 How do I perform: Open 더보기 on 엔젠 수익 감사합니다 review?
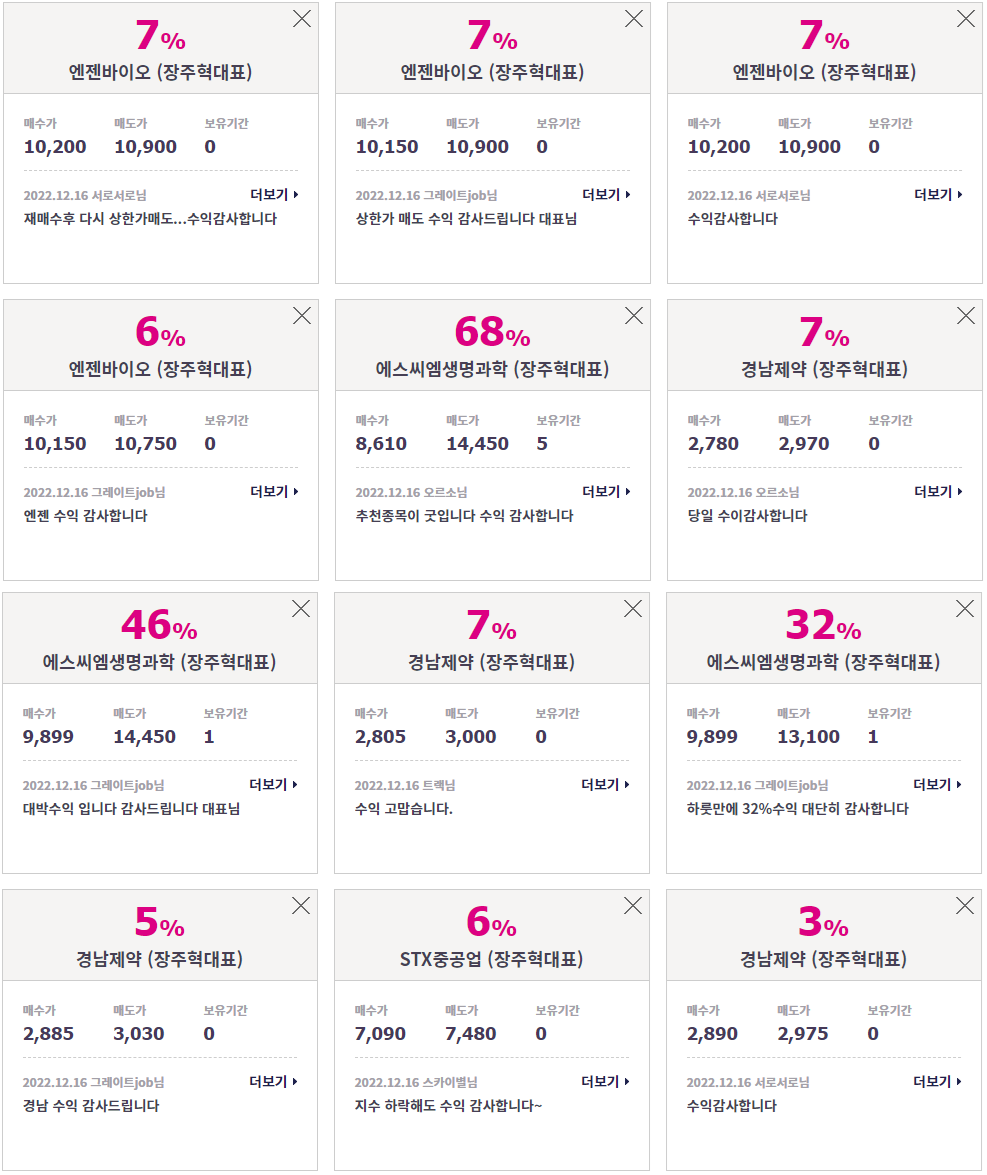[x=274, y=492]
